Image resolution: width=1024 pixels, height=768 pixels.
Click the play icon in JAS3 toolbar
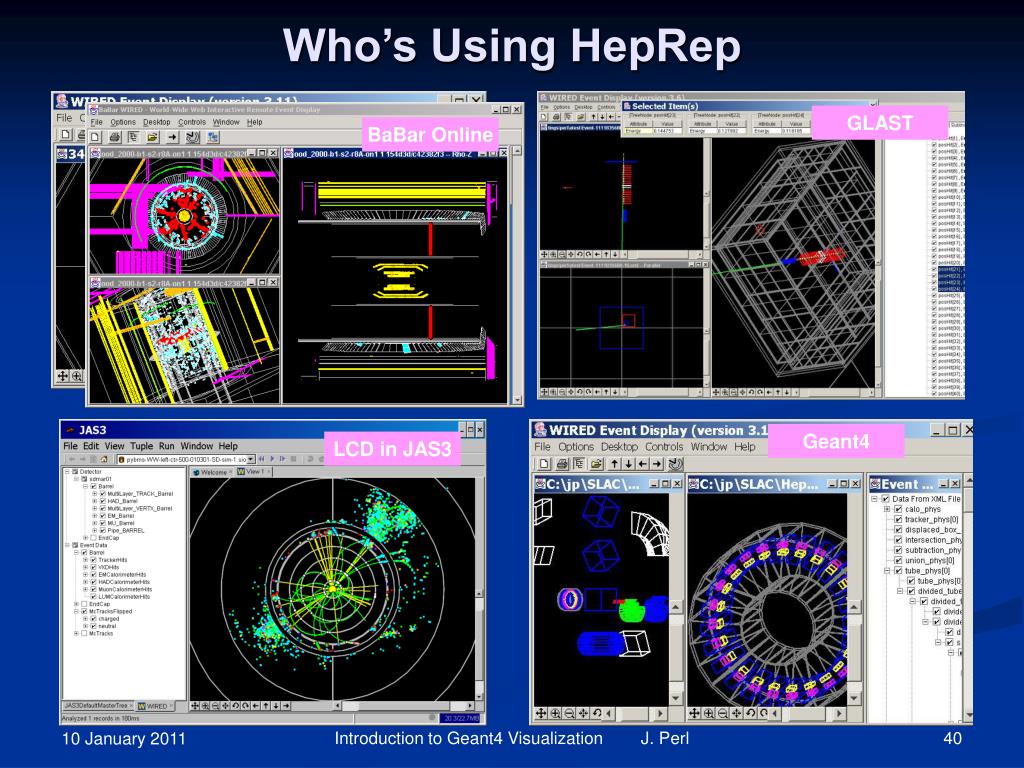tap(272, 459)
